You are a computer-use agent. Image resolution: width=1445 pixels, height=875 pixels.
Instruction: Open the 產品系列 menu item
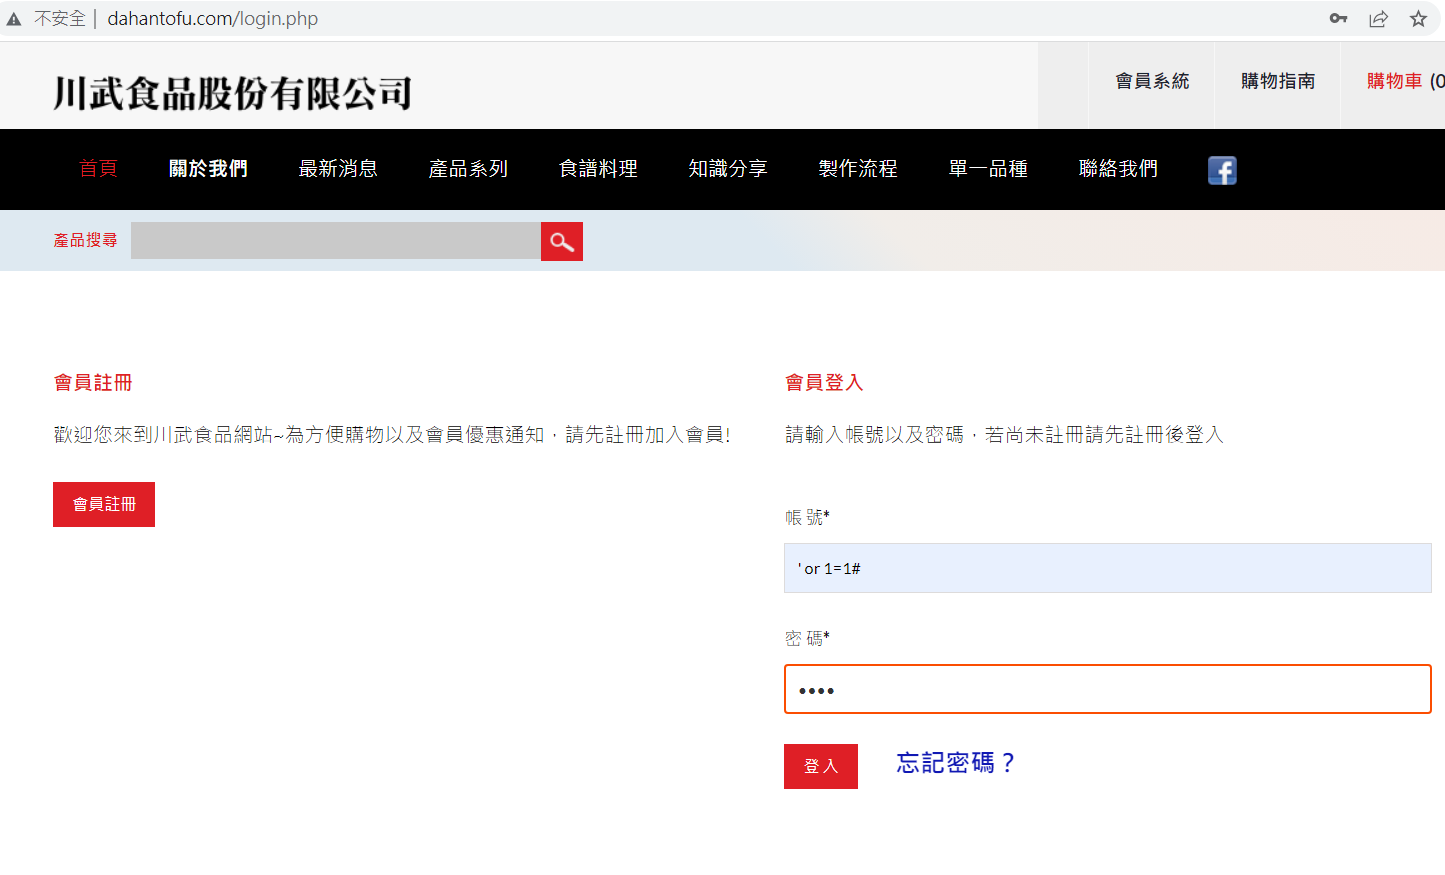[468, 168]
